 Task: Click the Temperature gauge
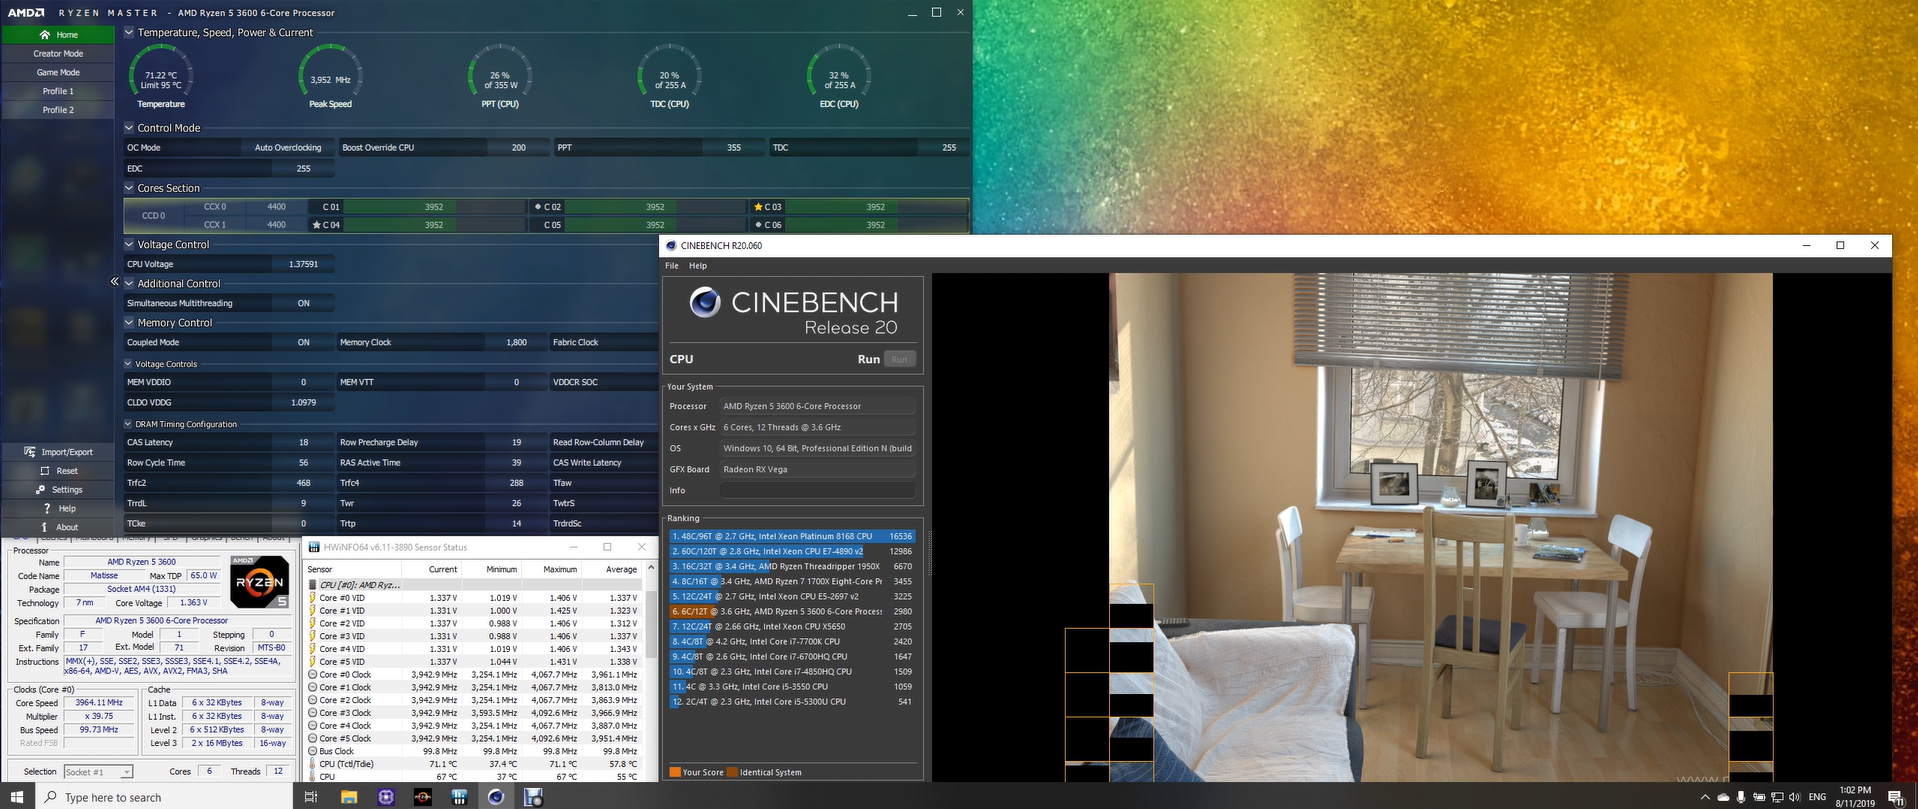(161, 76)
